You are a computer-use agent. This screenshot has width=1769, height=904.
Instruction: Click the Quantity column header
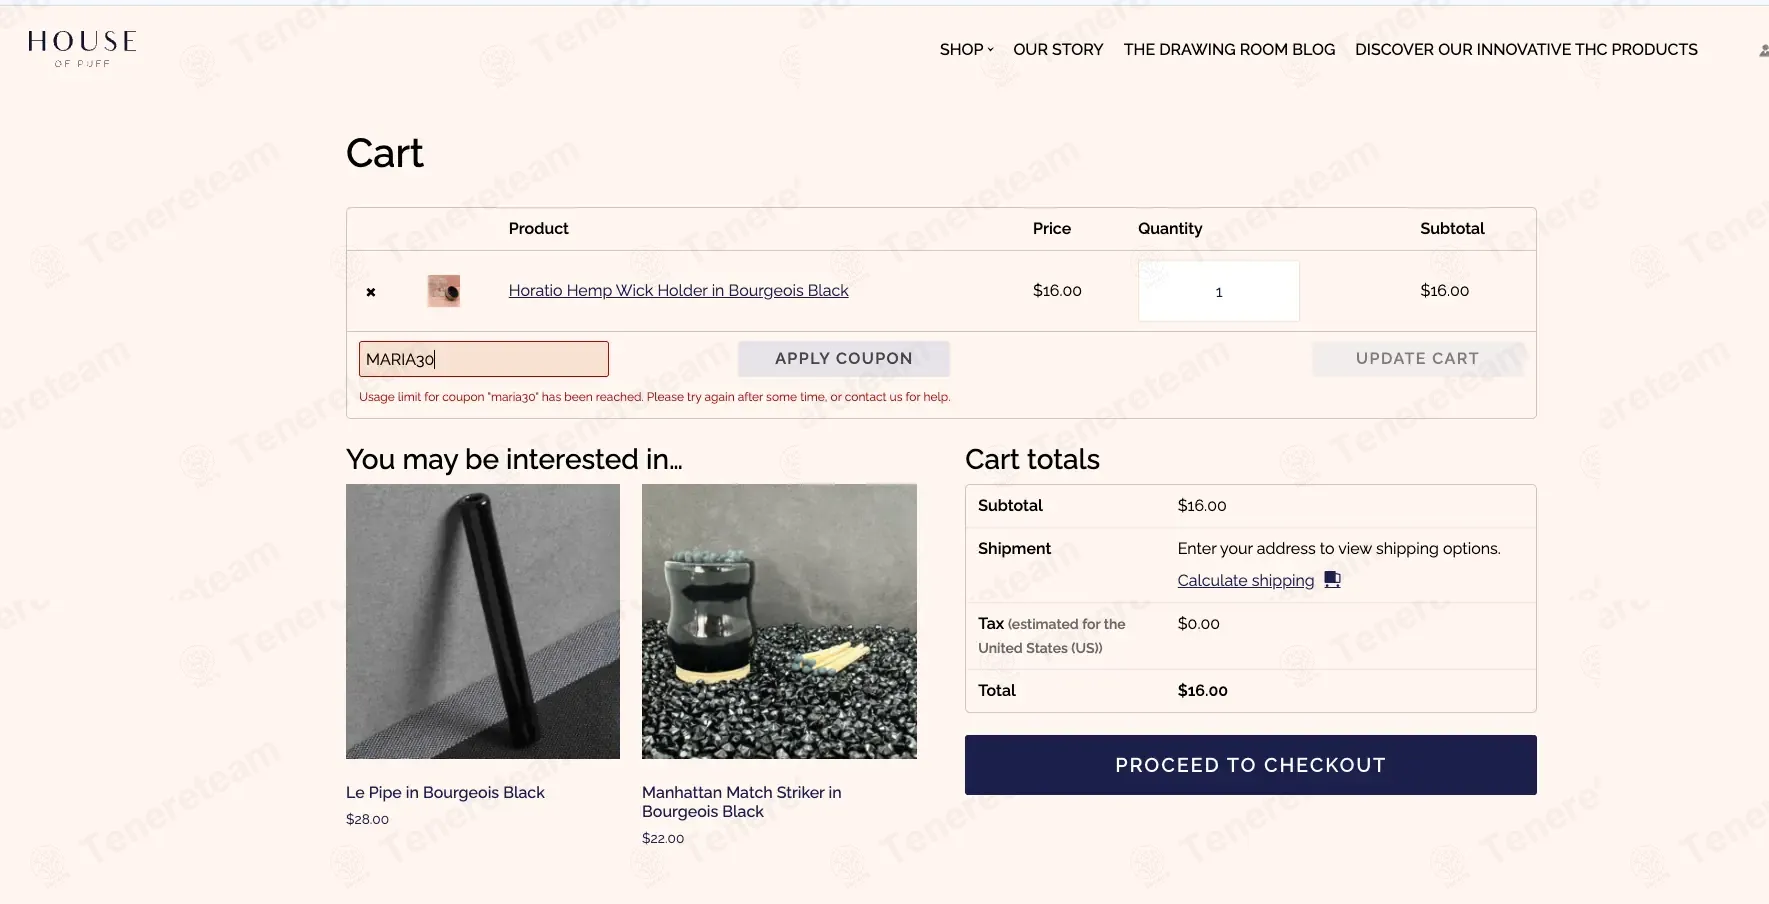pos(1170,228)
